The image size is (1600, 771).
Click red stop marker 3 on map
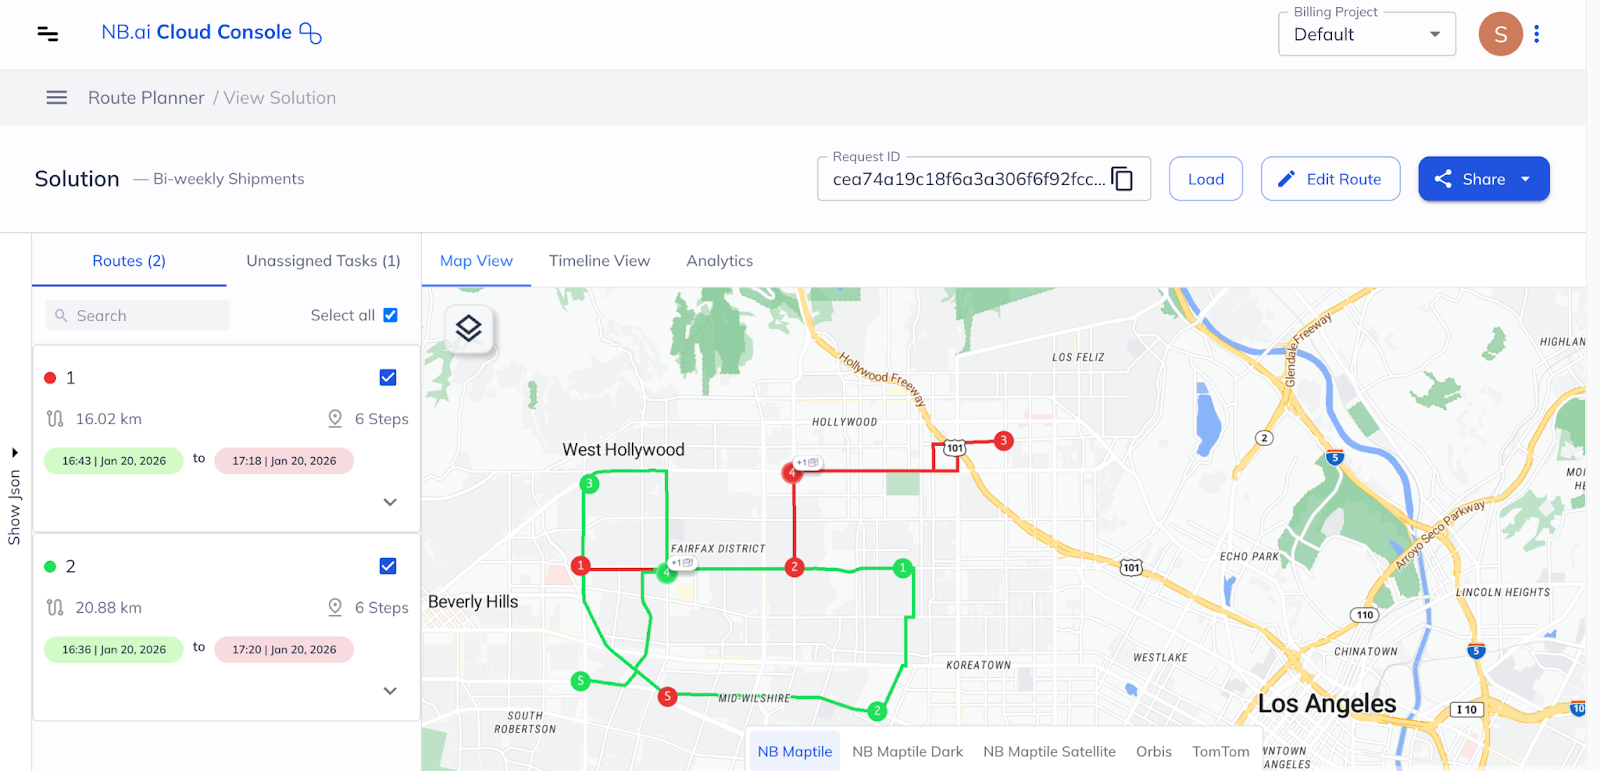[x=1004, y=440]
